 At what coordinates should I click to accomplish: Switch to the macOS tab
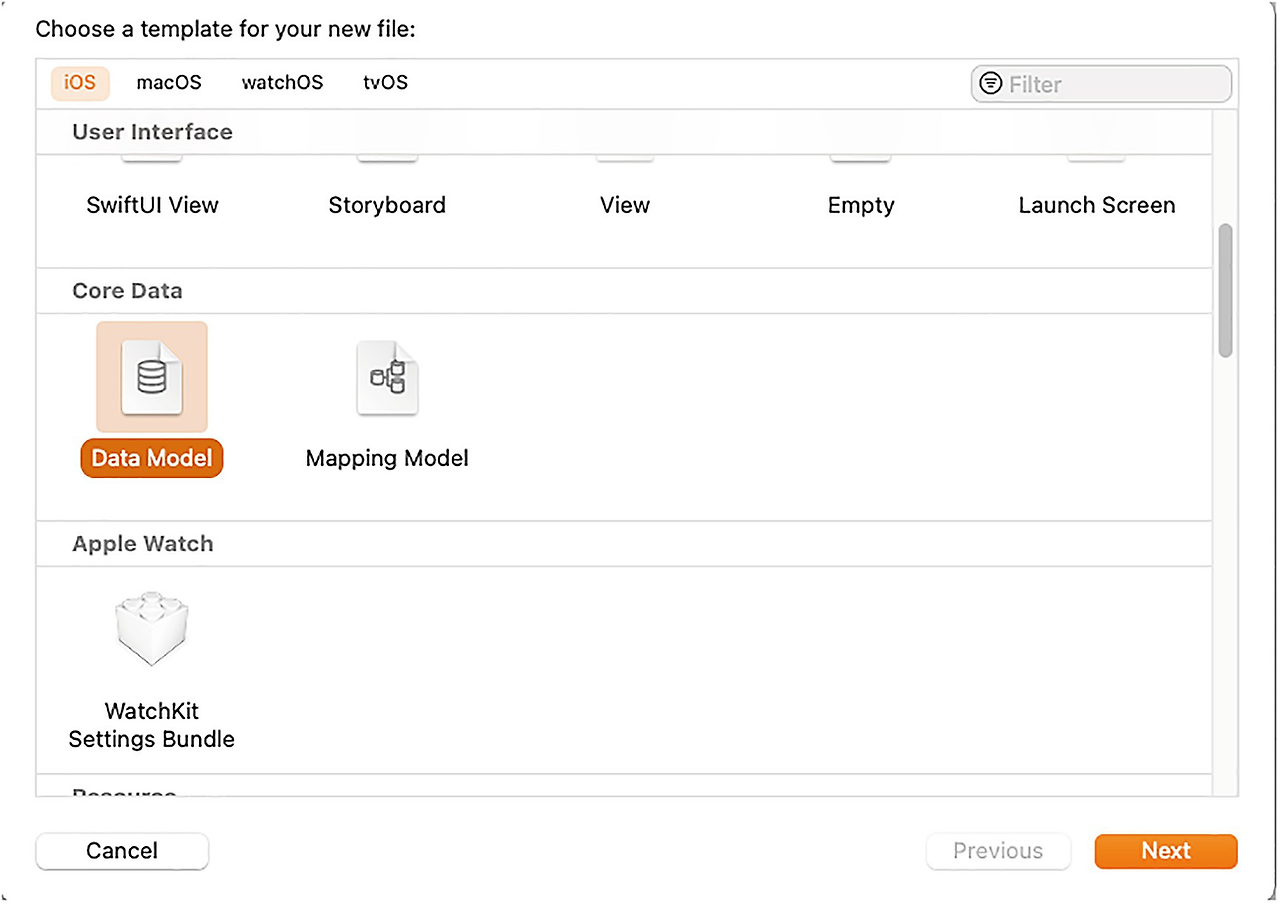click(x=169, y=83)
